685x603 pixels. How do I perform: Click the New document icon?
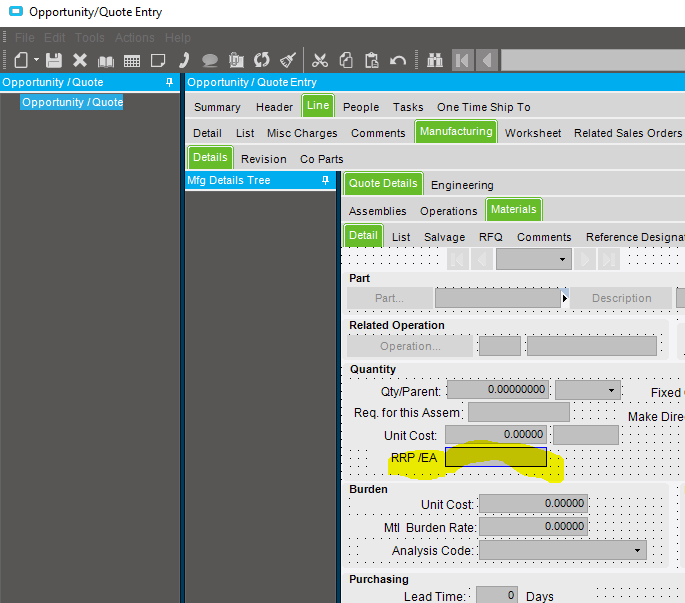pos(21,60)
